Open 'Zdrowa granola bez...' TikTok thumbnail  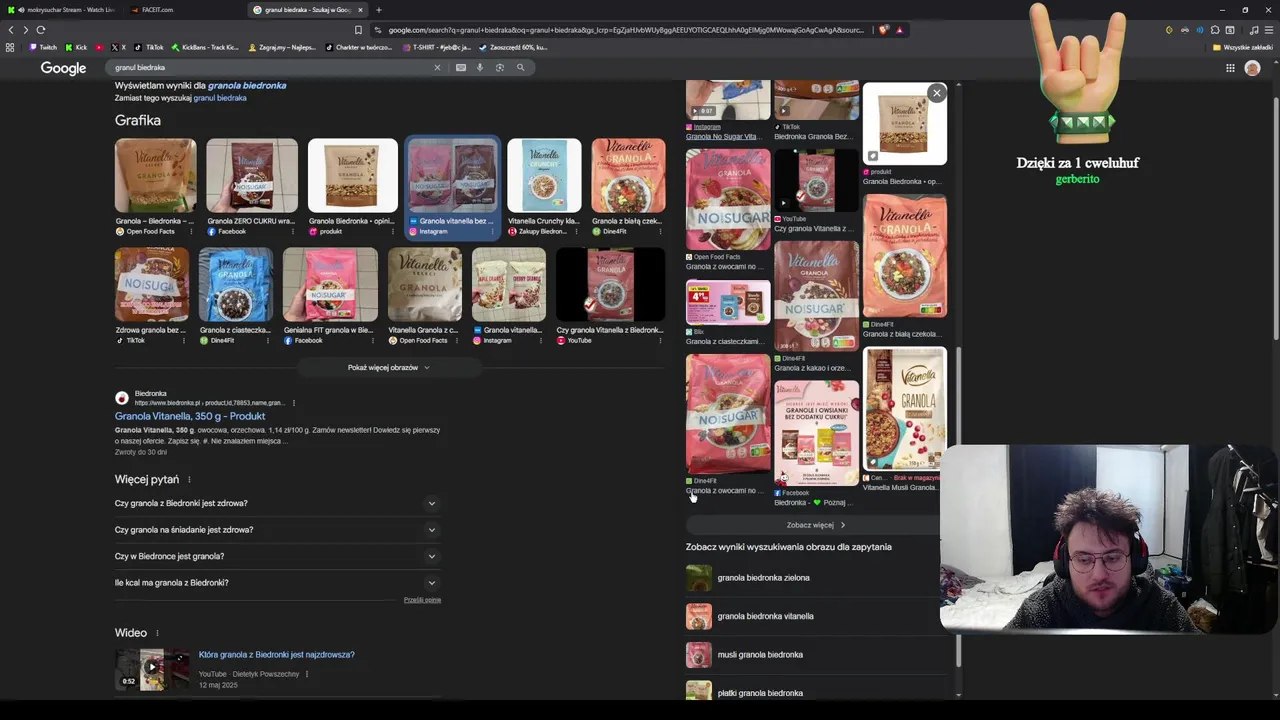[x=151, y=285]
